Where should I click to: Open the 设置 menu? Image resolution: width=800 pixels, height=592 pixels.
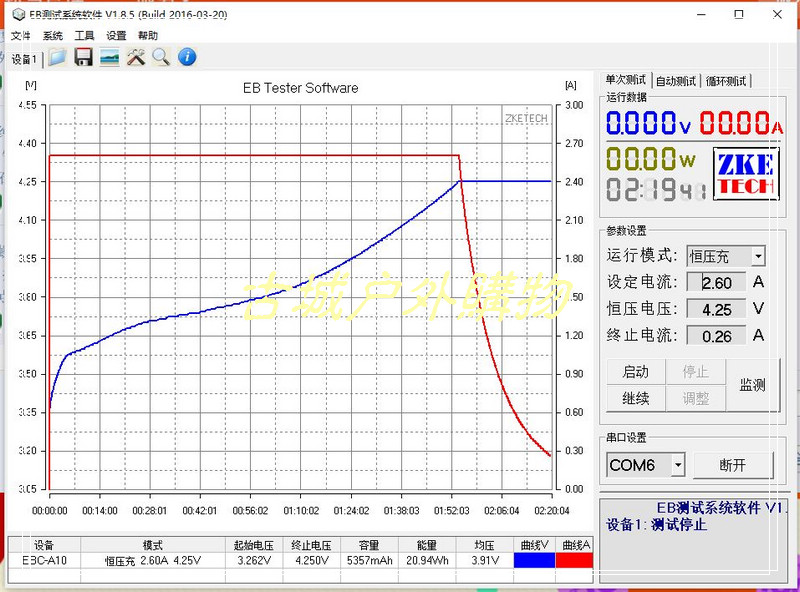click(x=117, y=35)
